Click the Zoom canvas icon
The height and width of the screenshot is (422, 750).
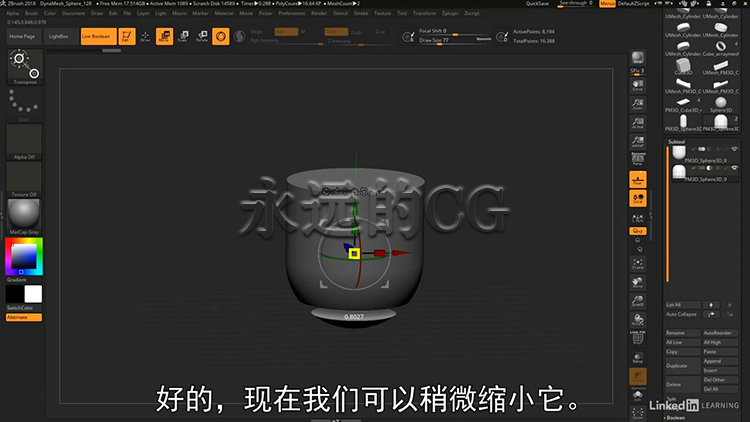(x=638, y=104)
